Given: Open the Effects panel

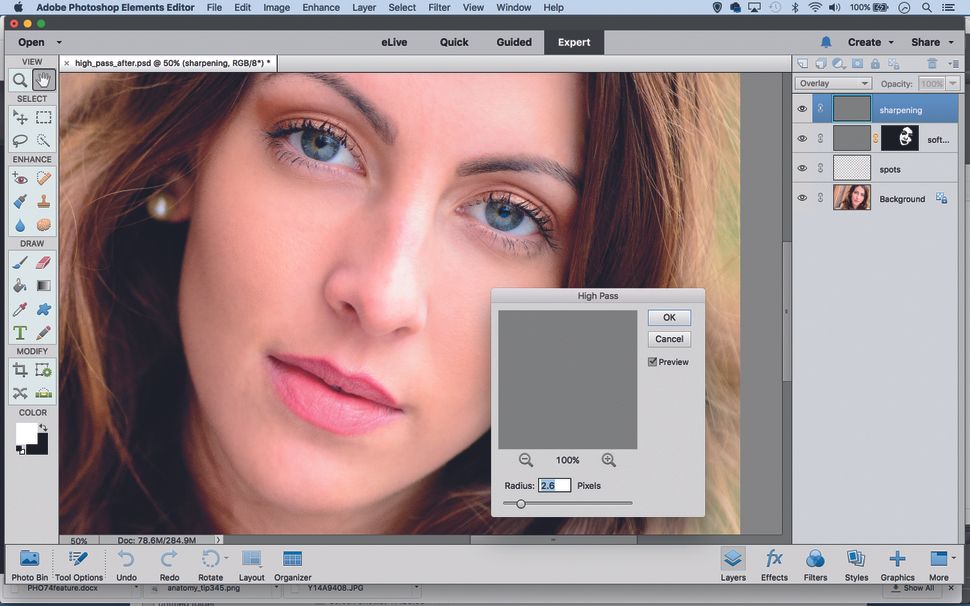Looking at the screenshot, I should click(x=775, y=565).
